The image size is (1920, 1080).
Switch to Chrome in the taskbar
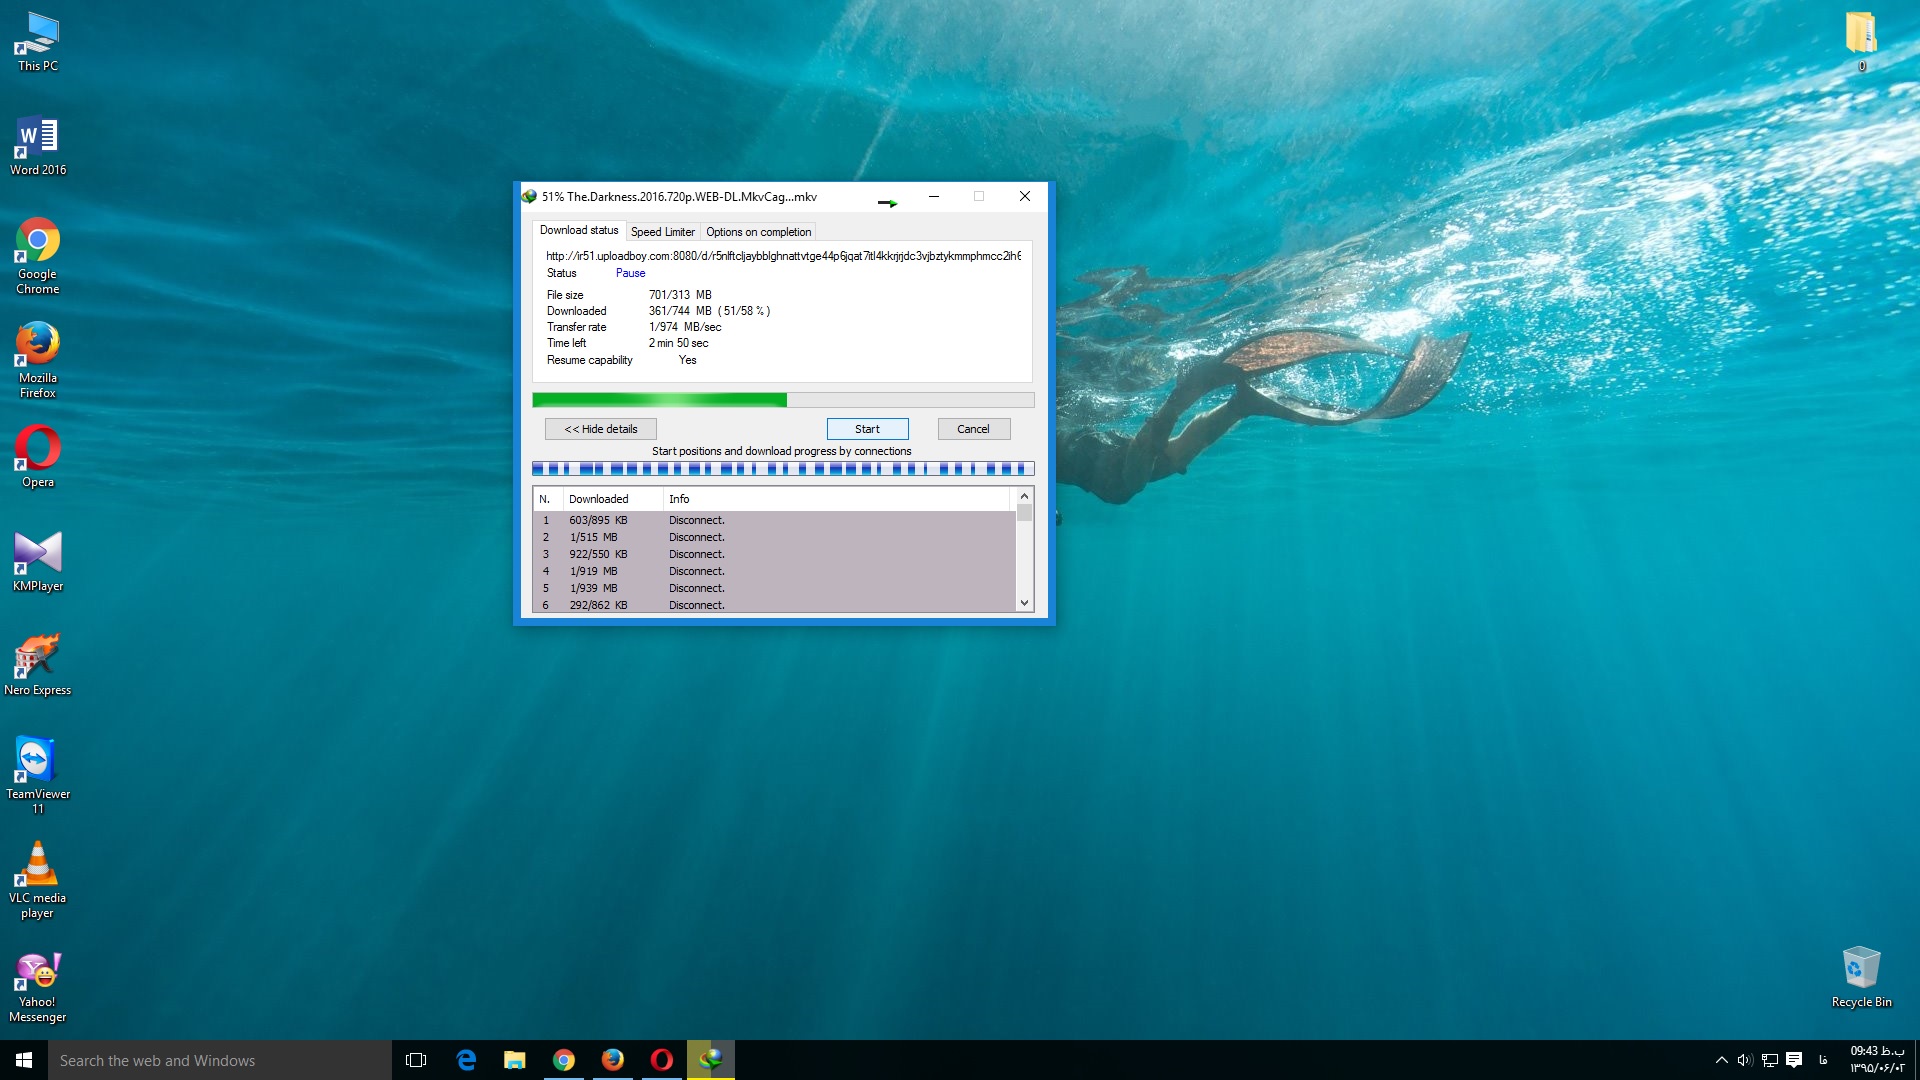point(564,1060)
